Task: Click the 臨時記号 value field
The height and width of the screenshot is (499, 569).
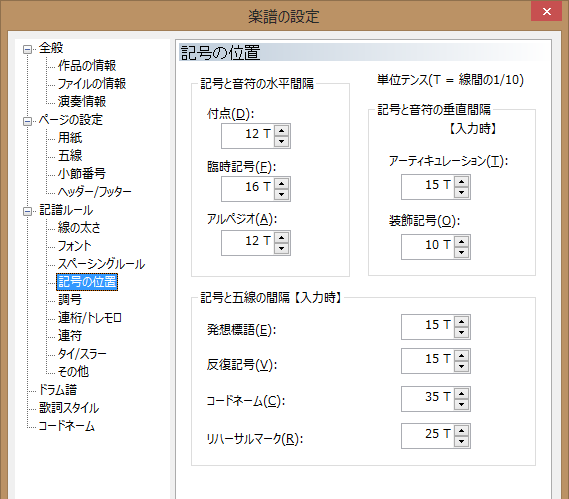Action: pos(248,189)
